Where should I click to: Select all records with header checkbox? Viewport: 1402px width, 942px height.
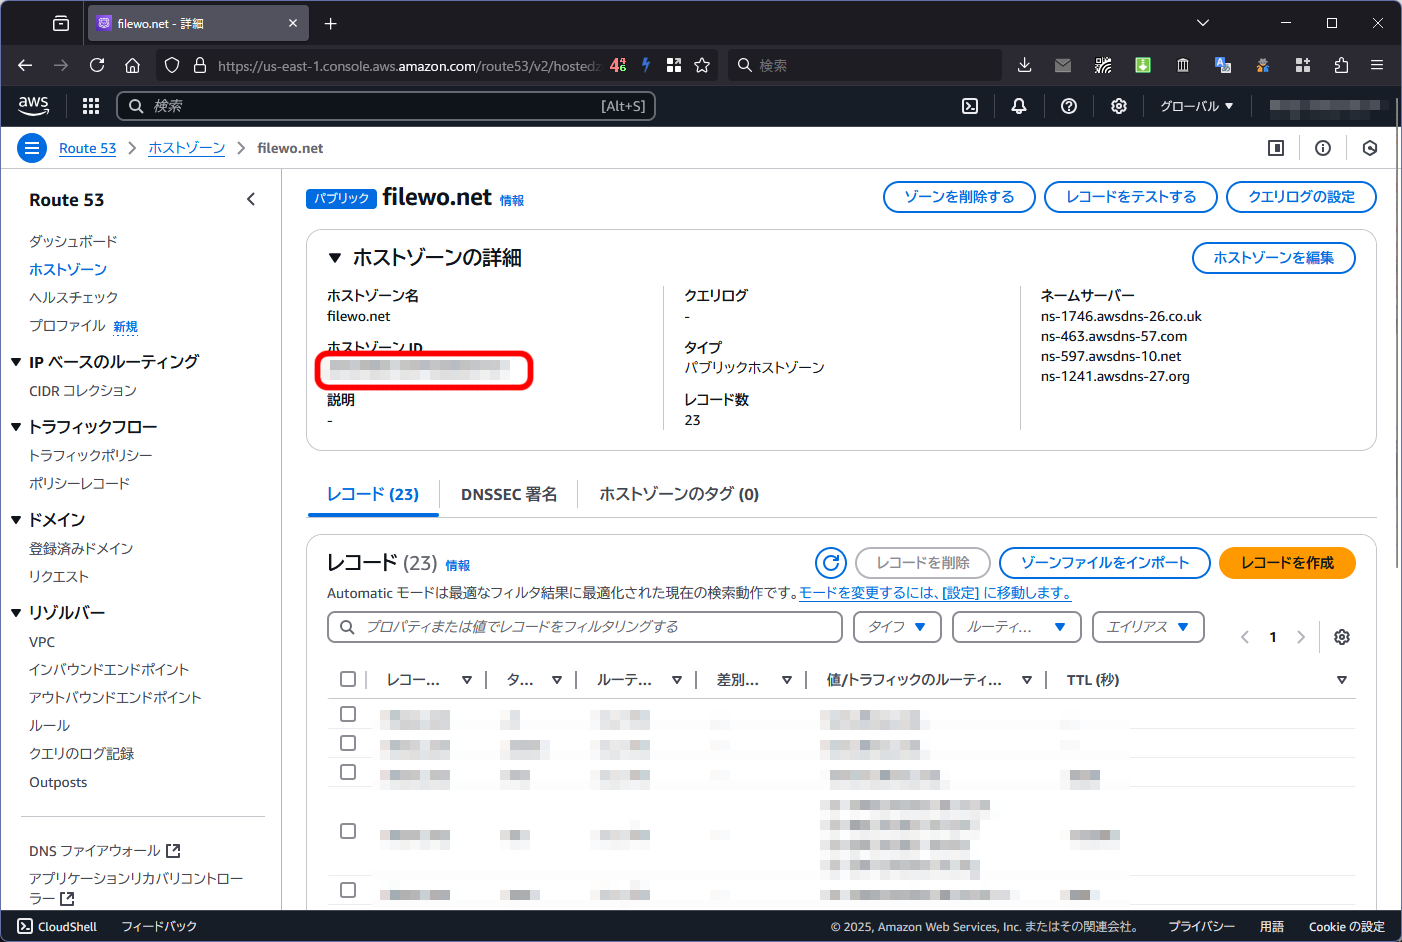click(348, 679)
